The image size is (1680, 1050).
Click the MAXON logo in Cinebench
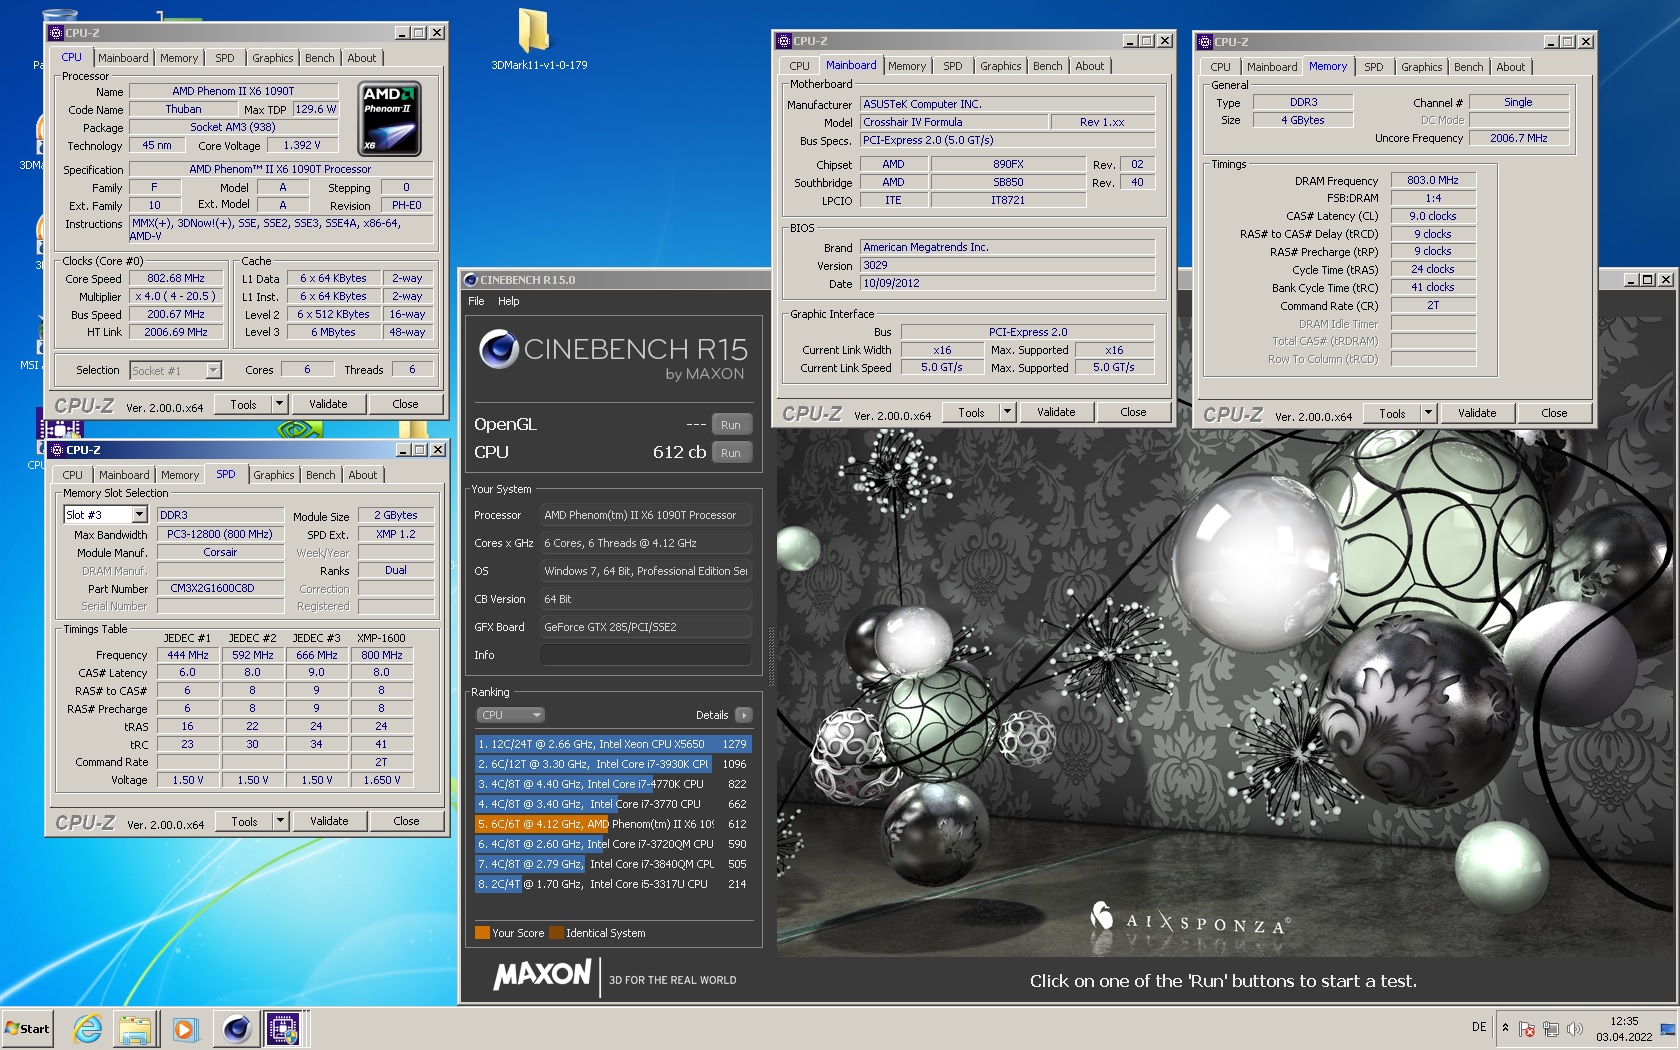(543, 975)
